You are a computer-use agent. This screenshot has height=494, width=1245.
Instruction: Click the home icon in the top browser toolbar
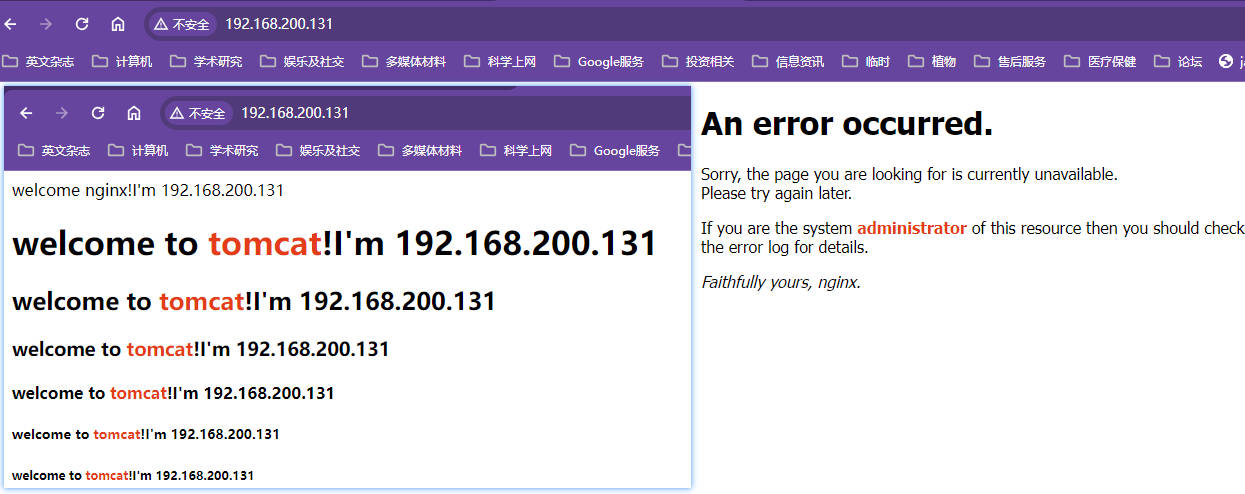[x=118, y=24]
